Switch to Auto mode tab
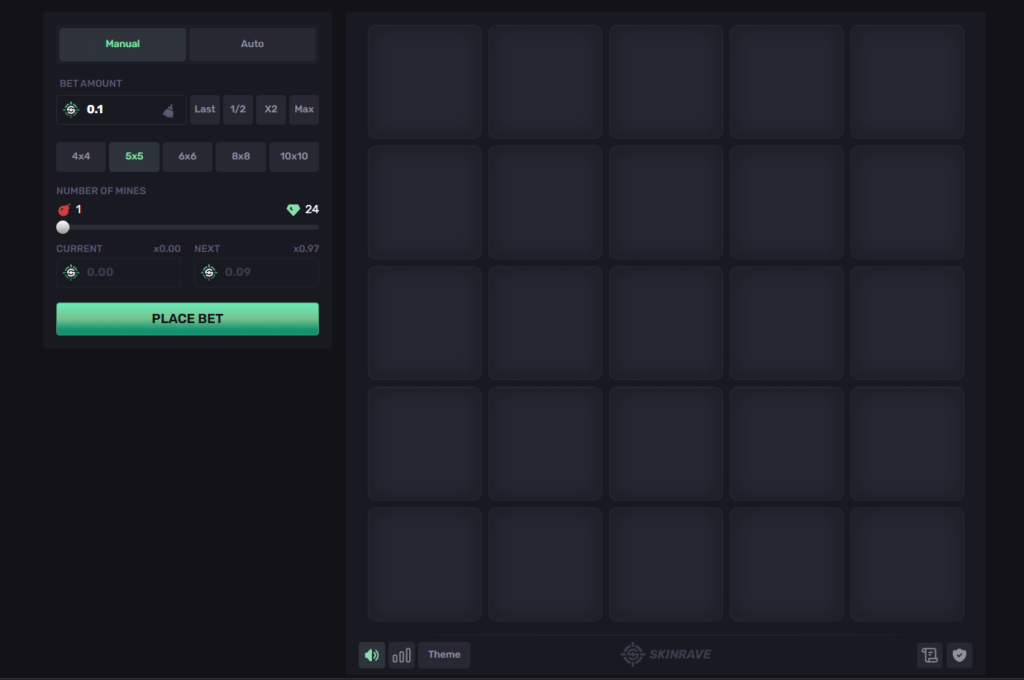 coord(252,44)
